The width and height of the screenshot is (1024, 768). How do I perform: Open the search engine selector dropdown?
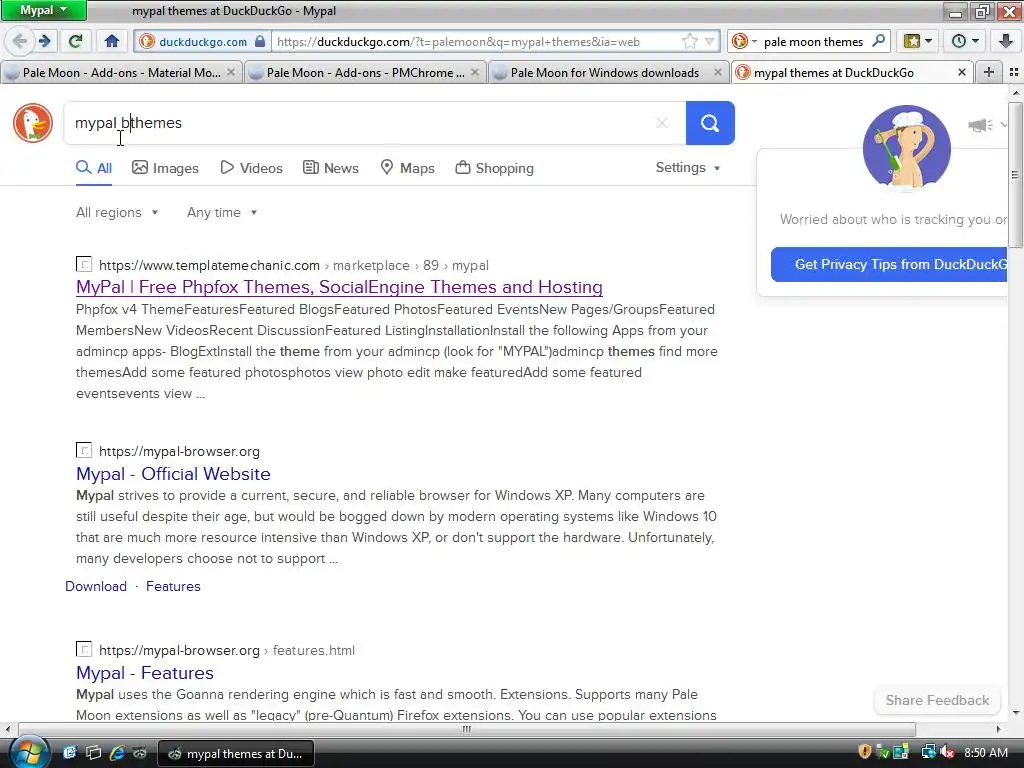coord(744,41)
